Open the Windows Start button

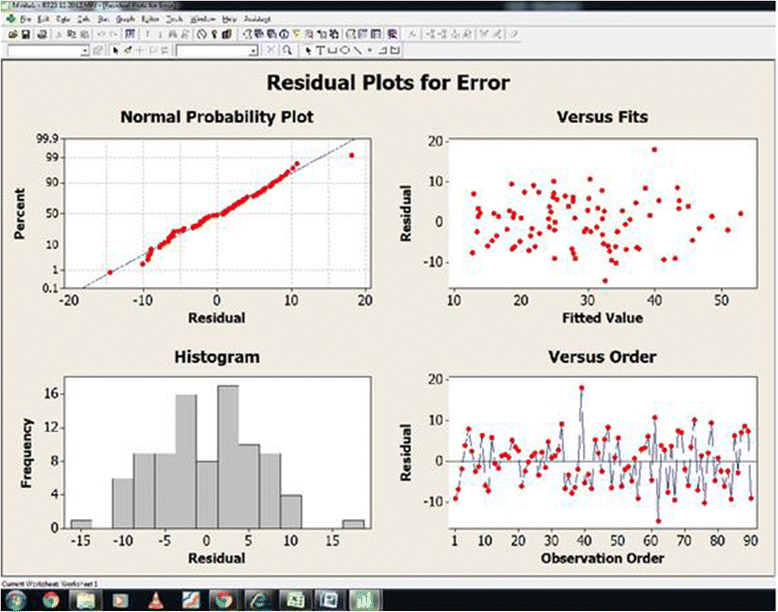15,601
